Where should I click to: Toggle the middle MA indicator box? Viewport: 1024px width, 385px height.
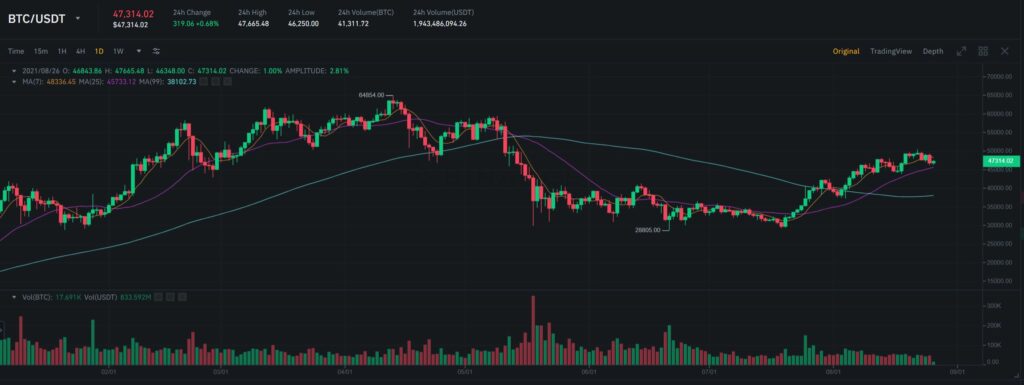click(216, 82)
